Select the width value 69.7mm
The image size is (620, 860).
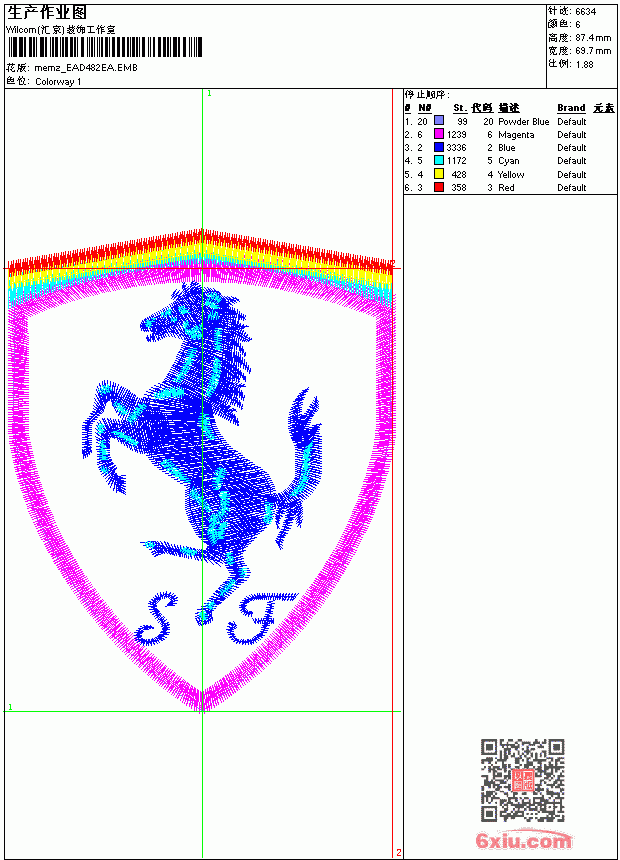[593, 51]
